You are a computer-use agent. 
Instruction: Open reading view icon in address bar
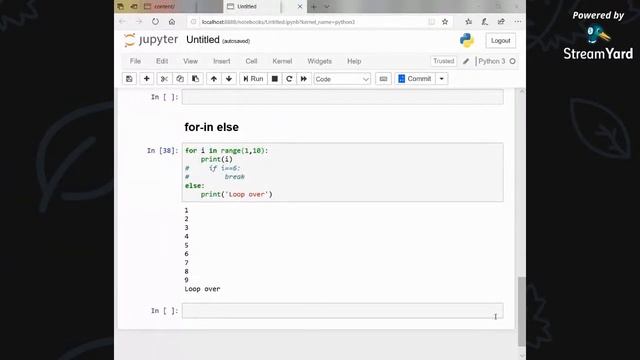pos(431,22)
